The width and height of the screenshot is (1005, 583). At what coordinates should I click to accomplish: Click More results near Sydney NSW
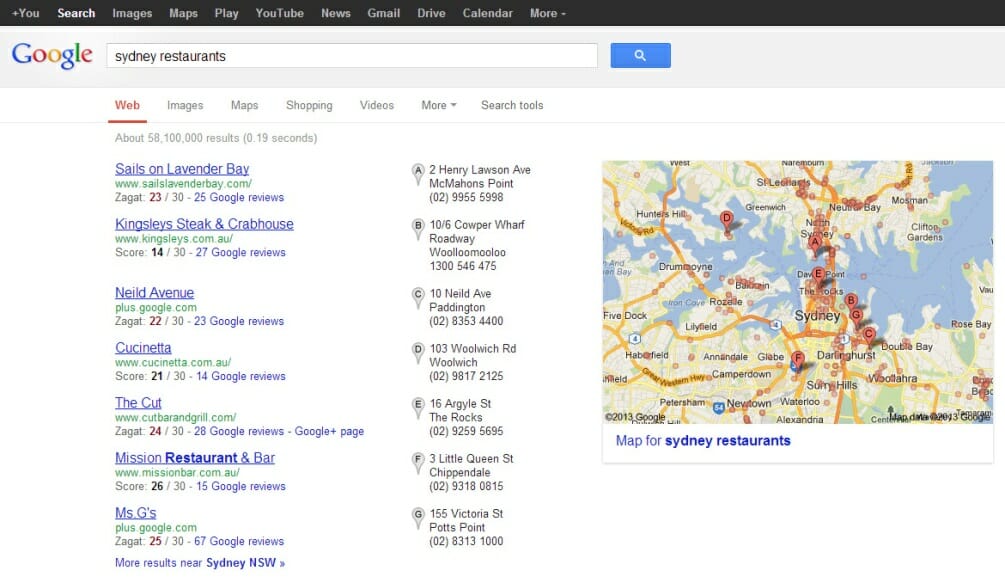pyautogui.click(x=200, y=562)
